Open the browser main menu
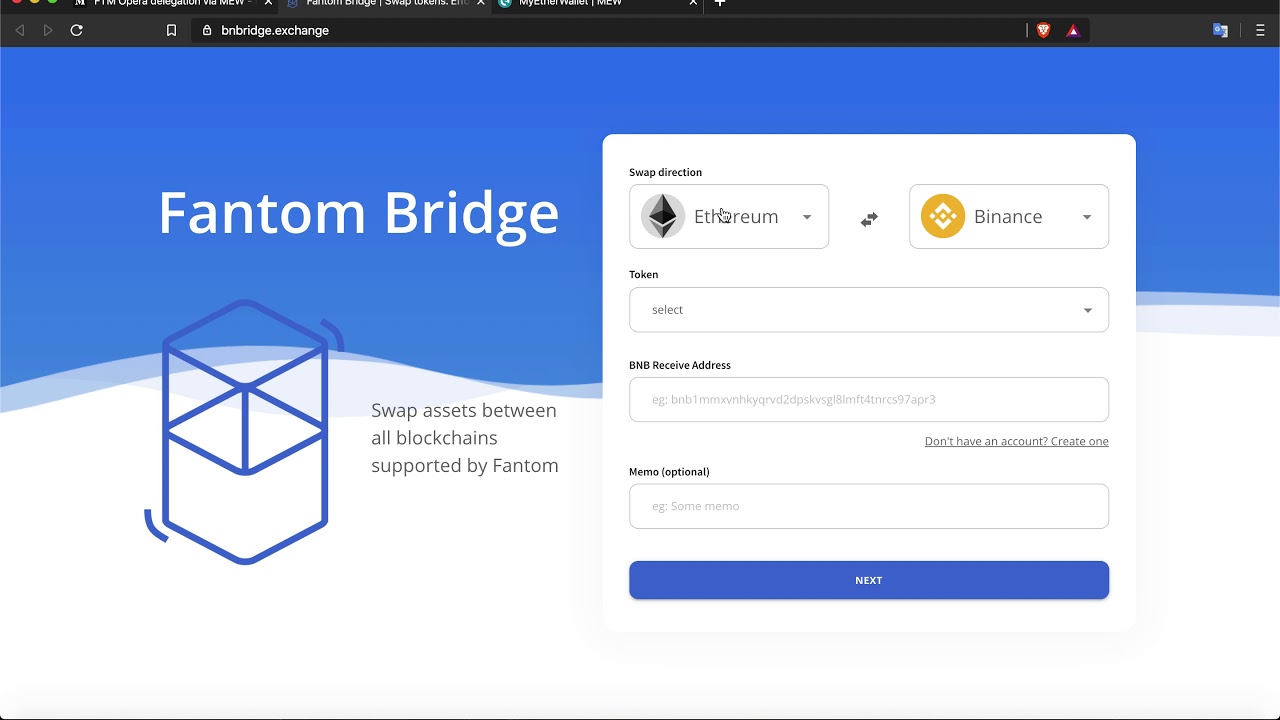 (1260, 30)
